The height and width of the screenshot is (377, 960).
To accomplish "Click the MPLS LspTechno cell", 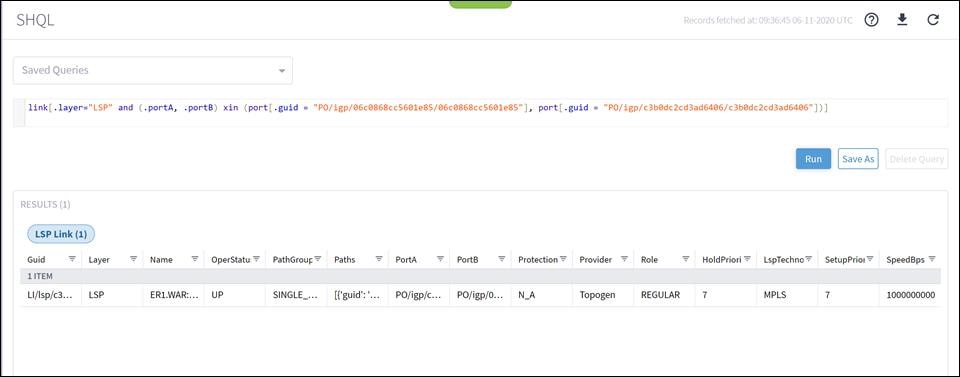I will pyautogui.click(x=787, y=295).
